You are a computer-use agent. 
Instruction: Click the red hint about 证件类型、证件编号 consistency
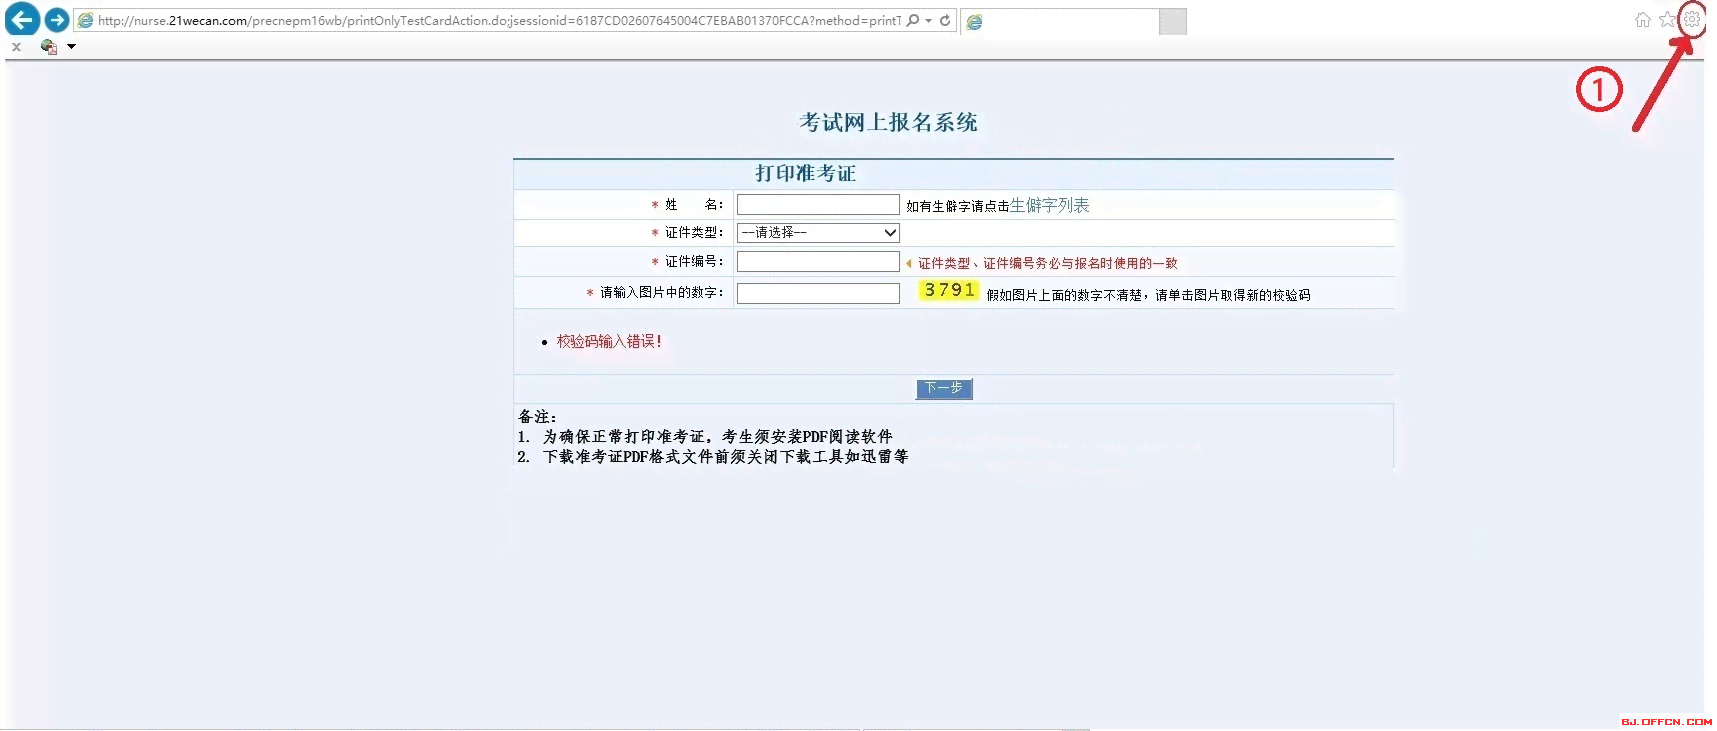point(1047,263)
